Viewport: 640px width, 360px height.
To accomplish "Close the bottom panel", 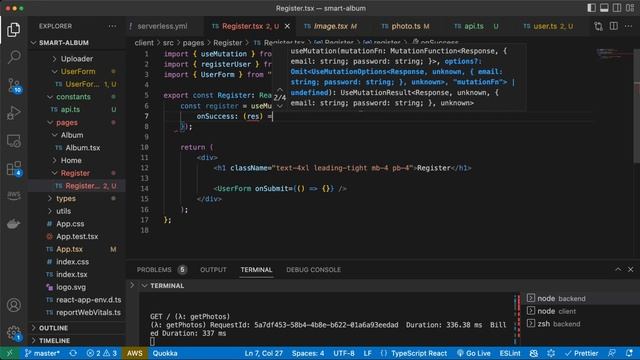I will 631,269.
